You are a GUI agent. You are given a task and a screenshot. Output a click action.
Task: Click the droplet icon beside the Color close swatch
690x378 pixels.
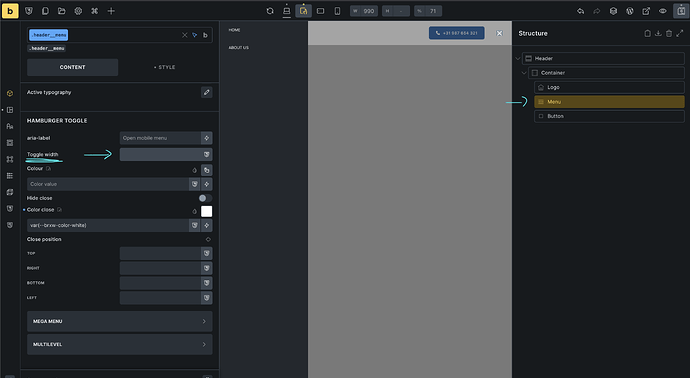(195, 211)
